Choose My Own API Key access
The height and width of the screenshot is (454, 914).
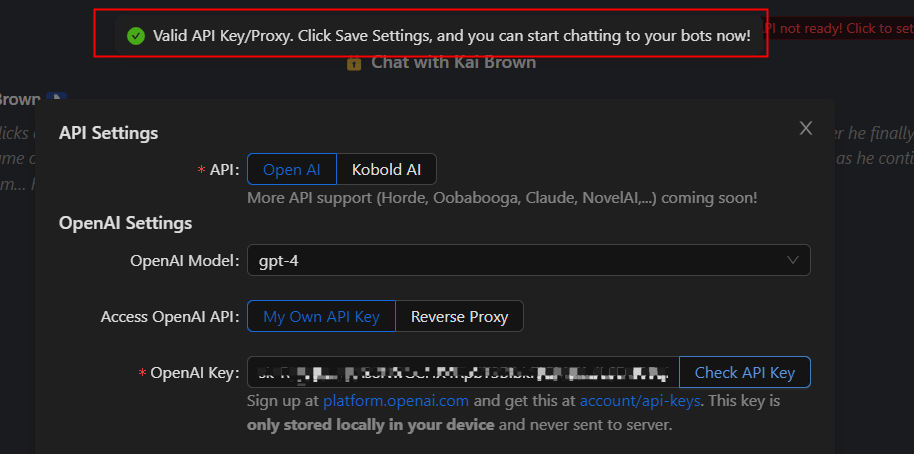click(x=321, y=317)
